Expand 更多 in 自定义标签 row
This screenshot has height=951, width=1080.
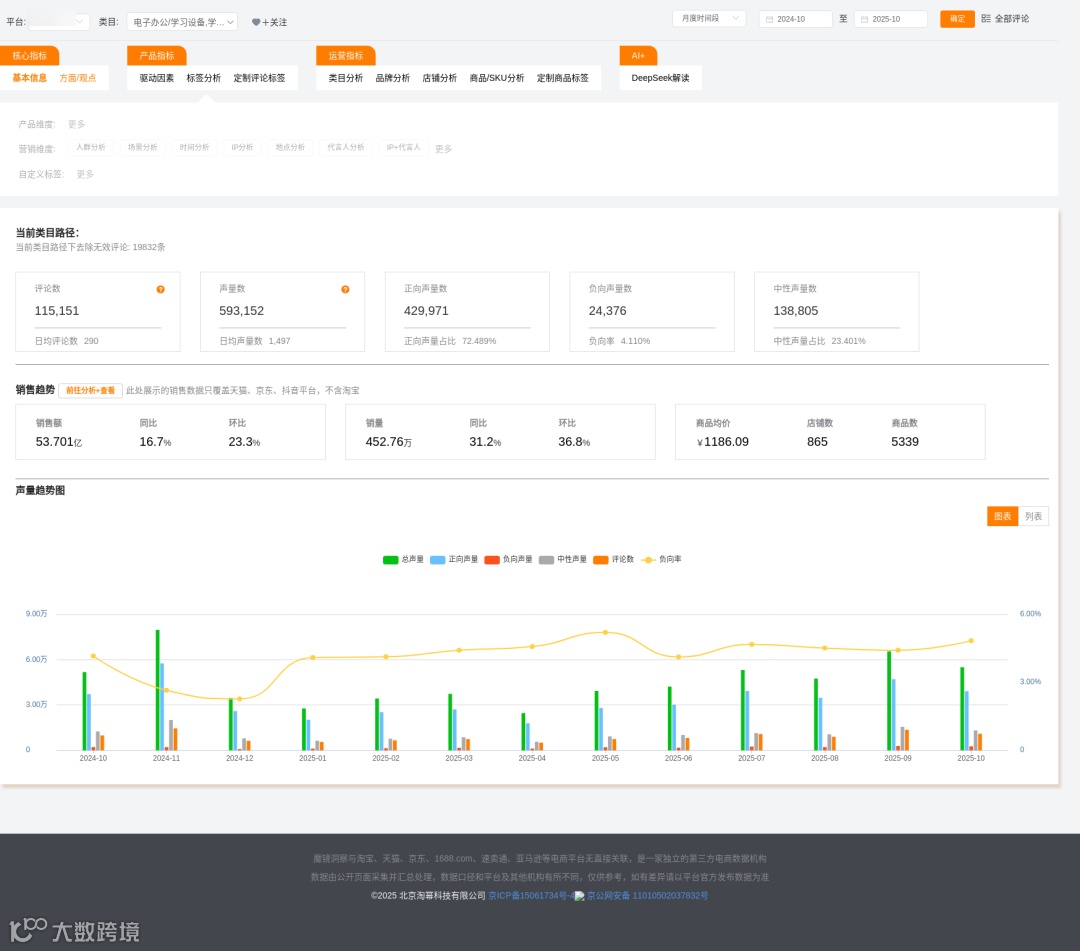point(85,174)
